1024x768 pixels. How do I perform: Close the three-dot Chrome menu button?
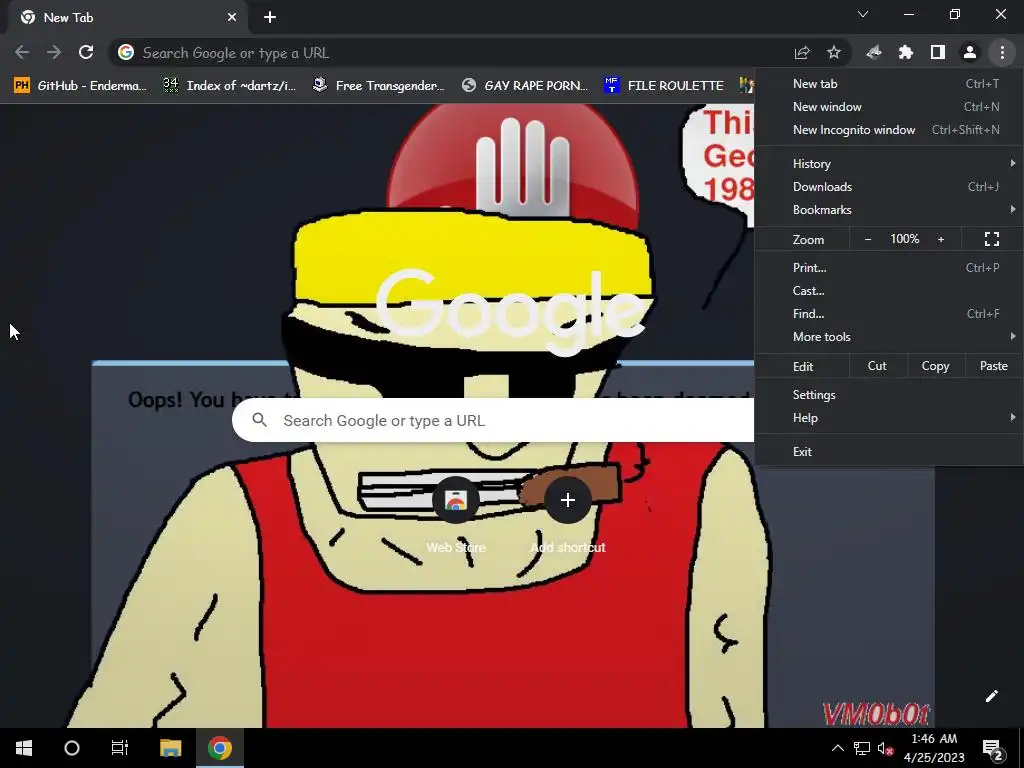click(1002, 52)
